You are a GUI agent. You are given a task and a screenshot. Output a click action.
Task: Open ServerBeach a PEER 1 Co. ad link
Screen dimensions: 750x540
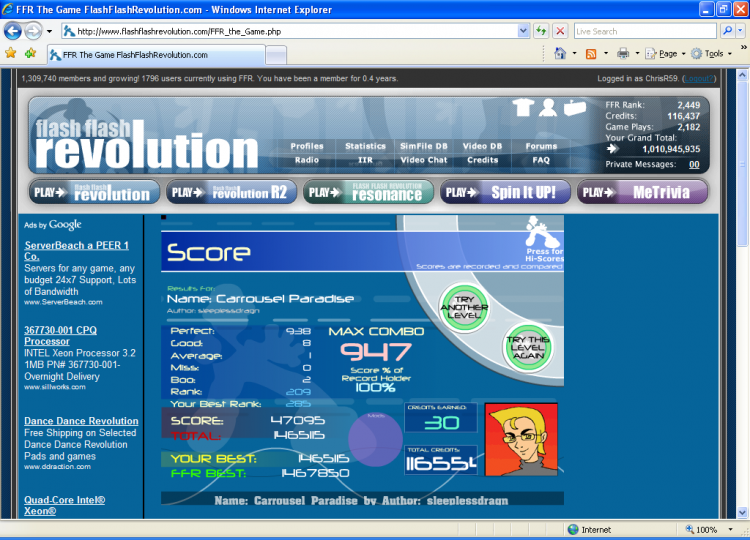click(77, 251)
